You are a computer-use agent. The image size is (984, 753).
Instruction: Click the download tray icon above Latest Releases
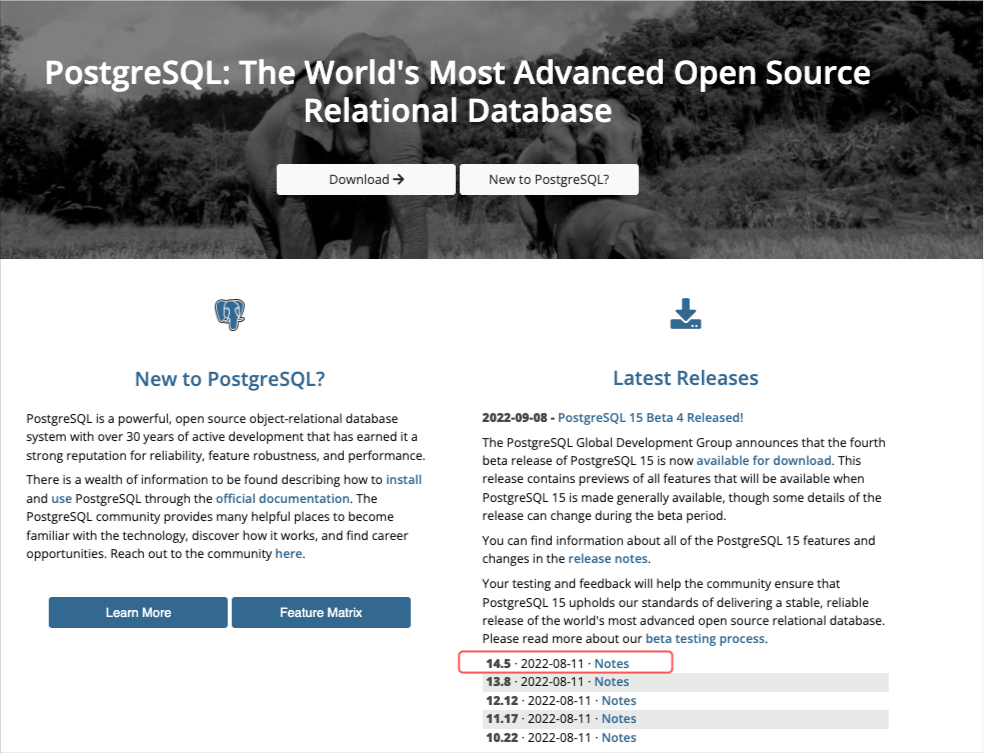point(685,314)
